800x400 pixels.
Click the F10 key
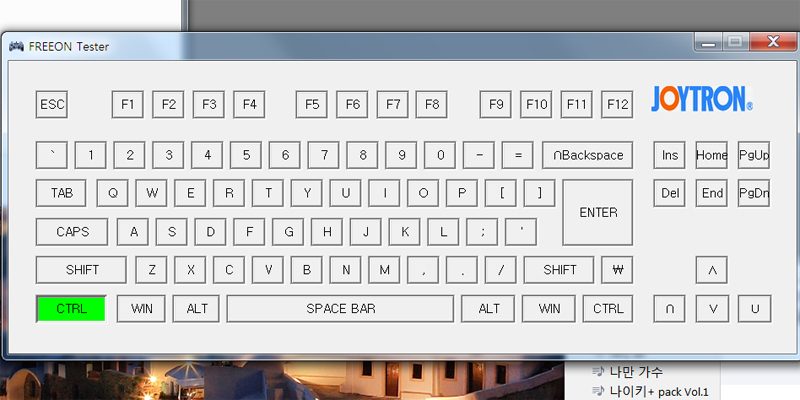pos(536,105)
